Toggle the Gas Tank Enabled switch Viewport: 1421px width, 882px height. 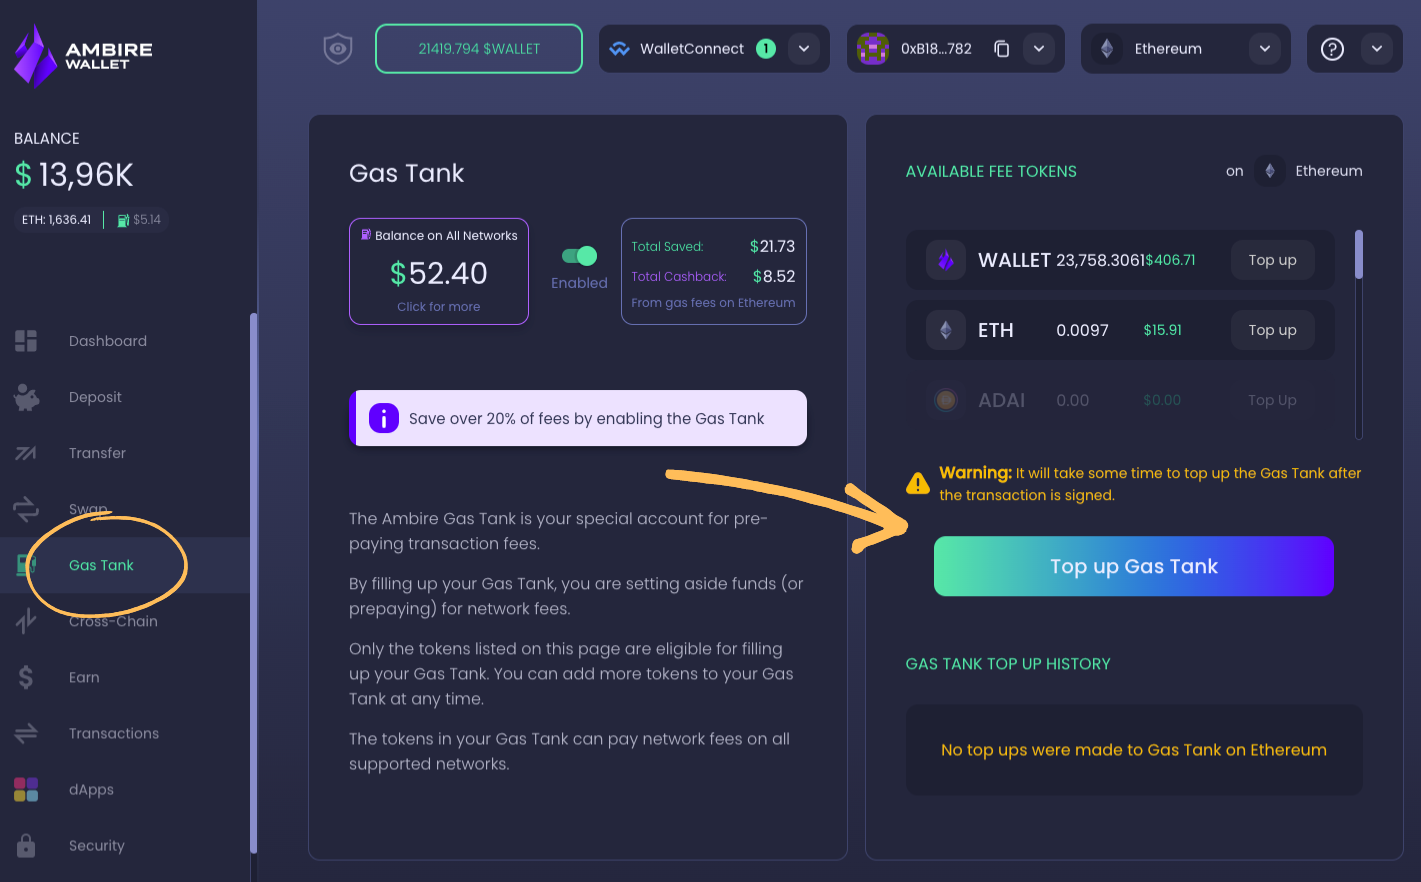580,256
